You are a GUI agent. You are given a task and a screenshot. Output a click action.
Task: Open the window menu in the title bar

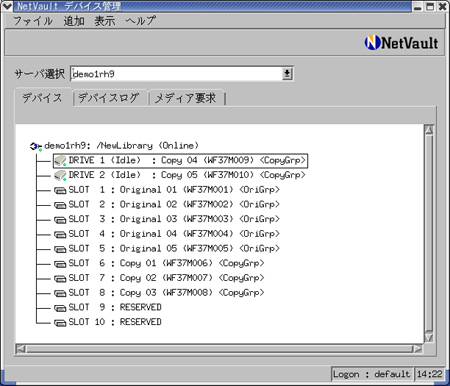pyautogui.click(x=7, y=6)
